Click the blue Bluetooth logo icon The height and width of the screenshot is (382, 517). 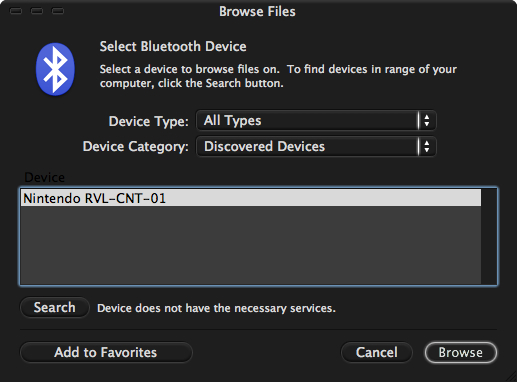coord(55,69)
